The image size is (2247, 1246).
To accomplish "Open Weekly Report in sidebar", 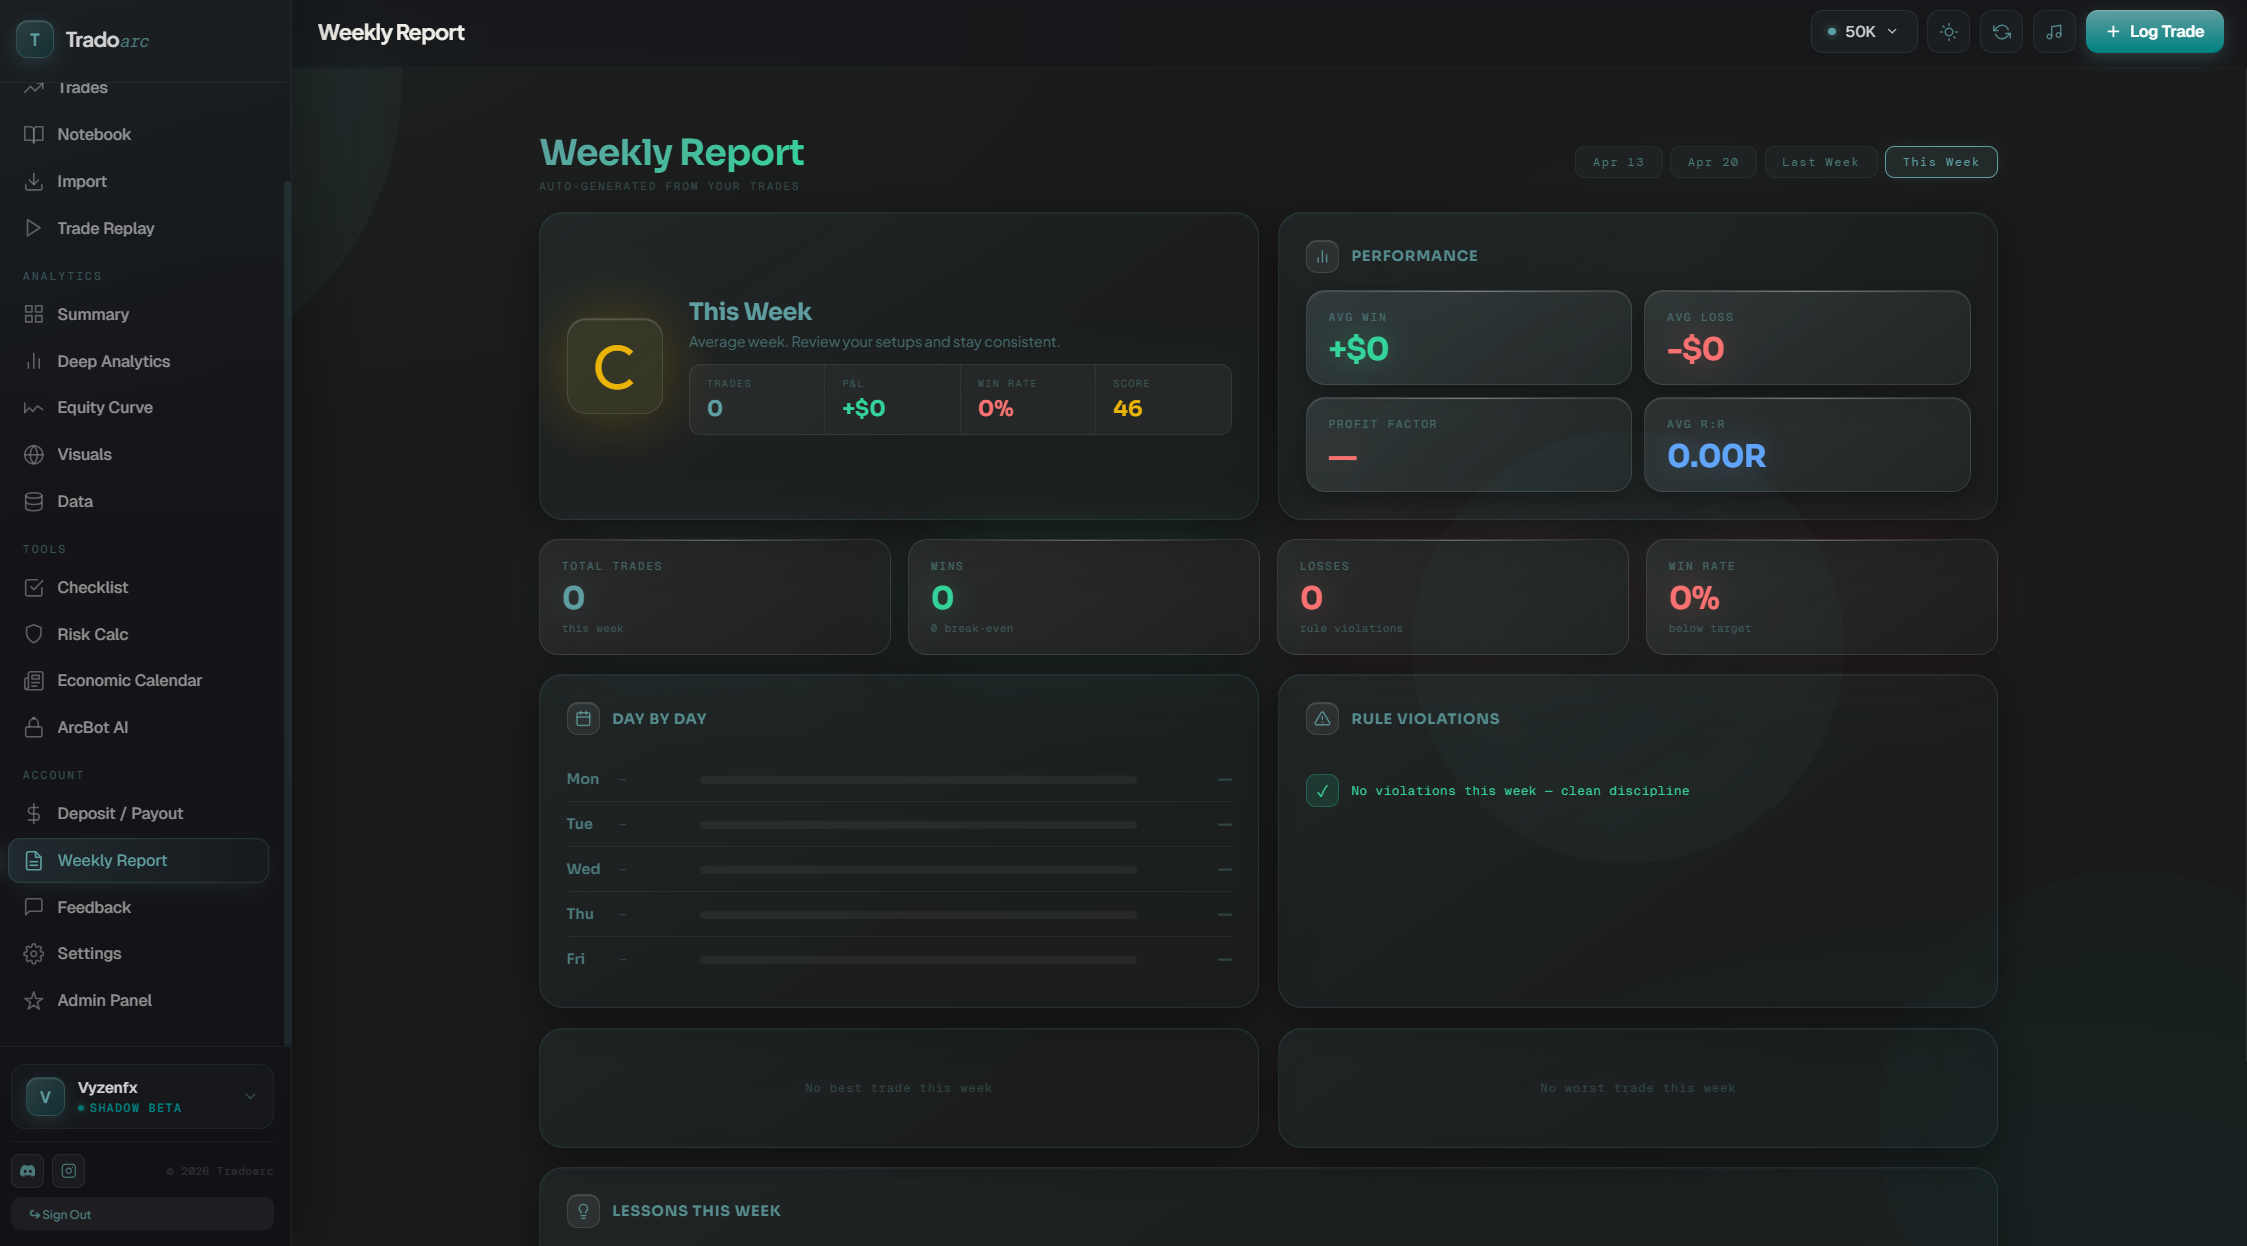I will [138, 860].
